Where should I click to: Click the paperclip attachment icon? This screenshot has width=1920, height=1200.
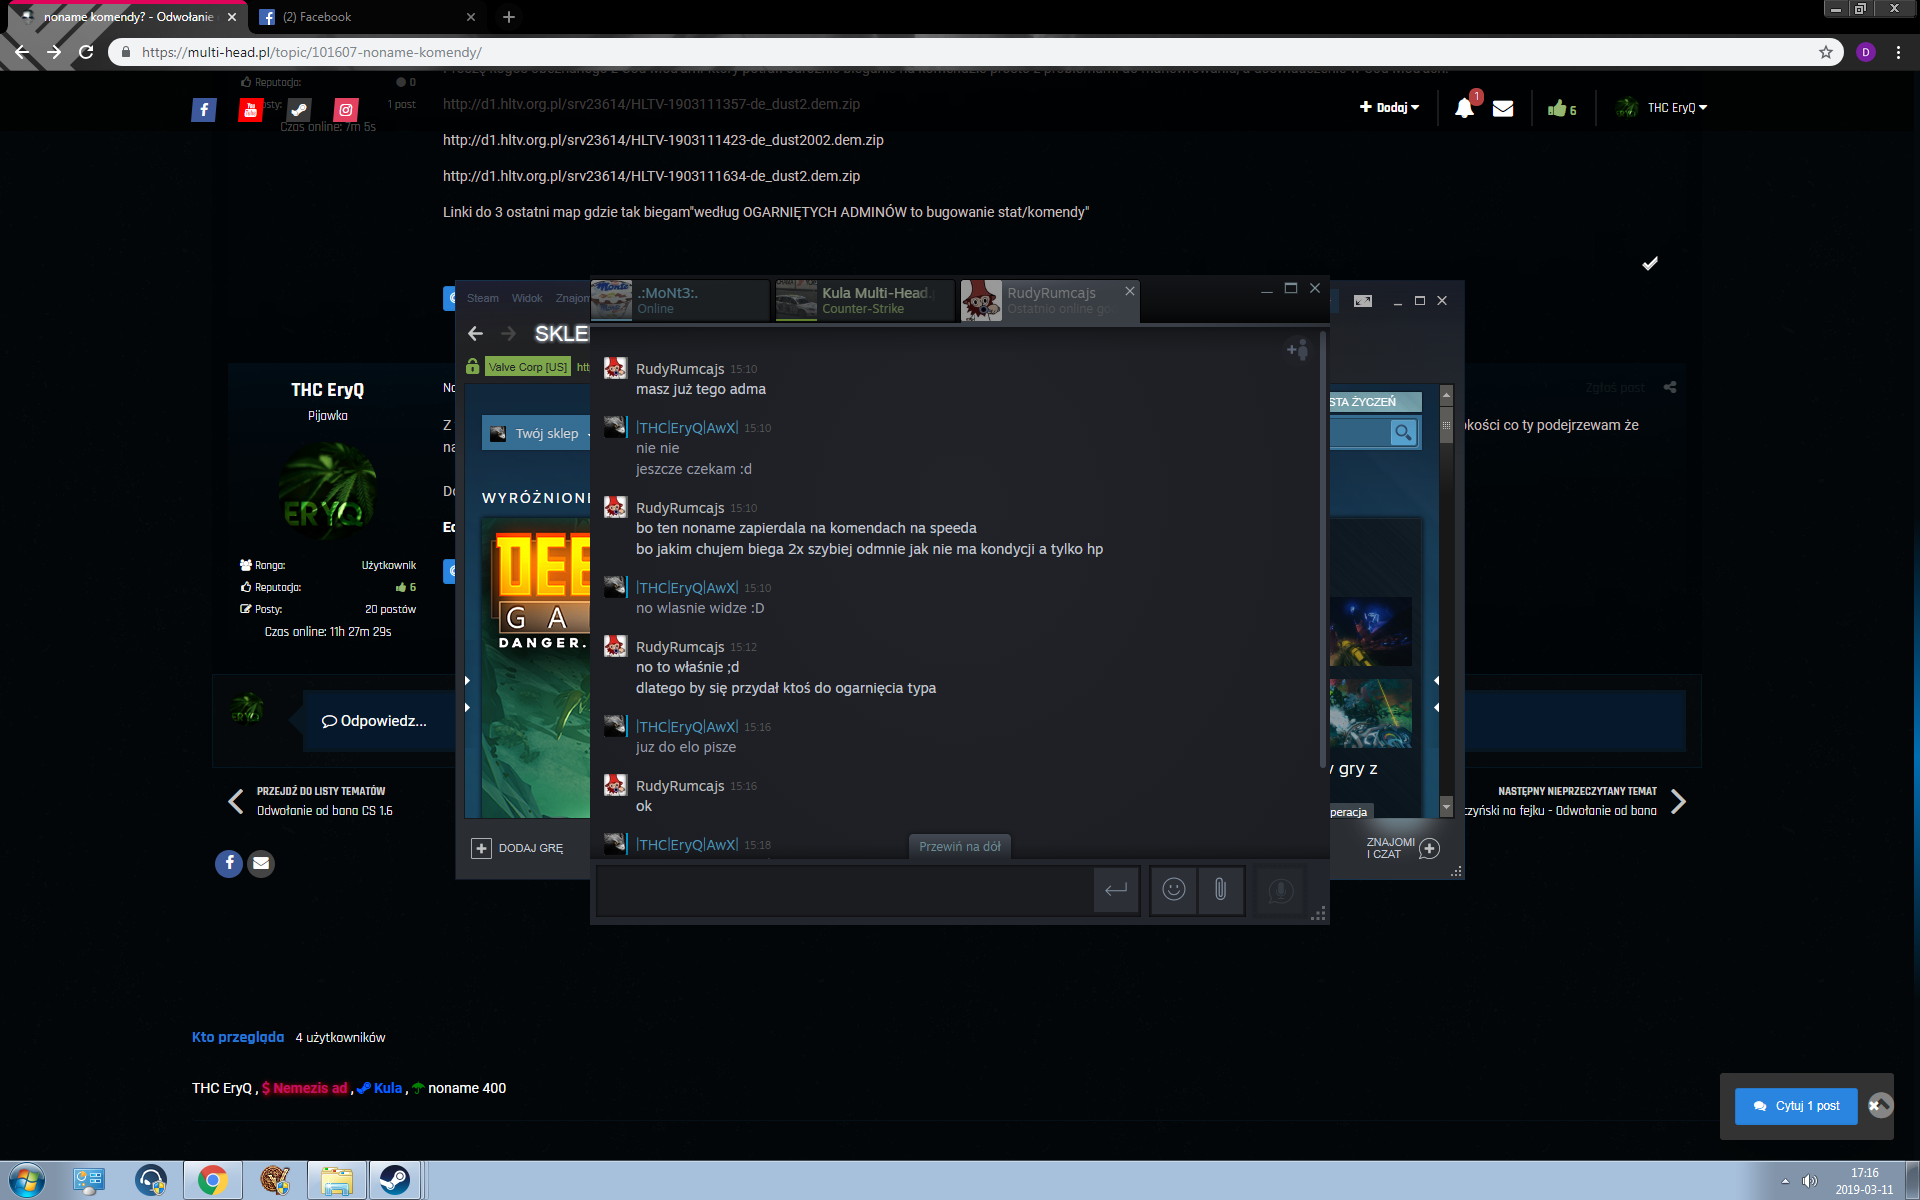coord(1220,890)
